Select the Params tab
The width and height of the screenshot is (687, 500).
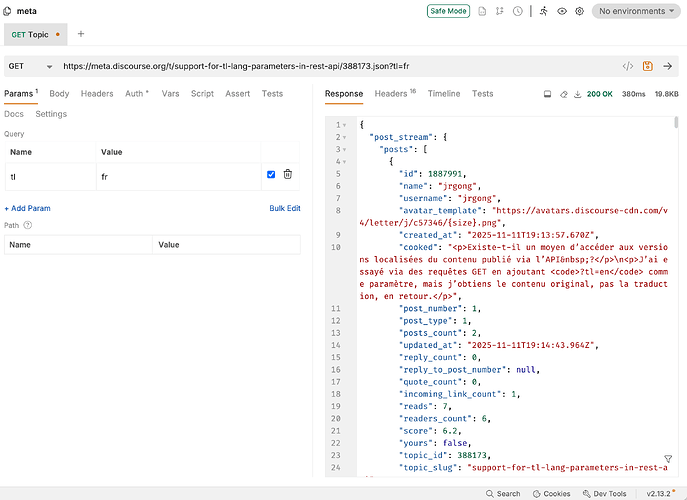point(21,94)
